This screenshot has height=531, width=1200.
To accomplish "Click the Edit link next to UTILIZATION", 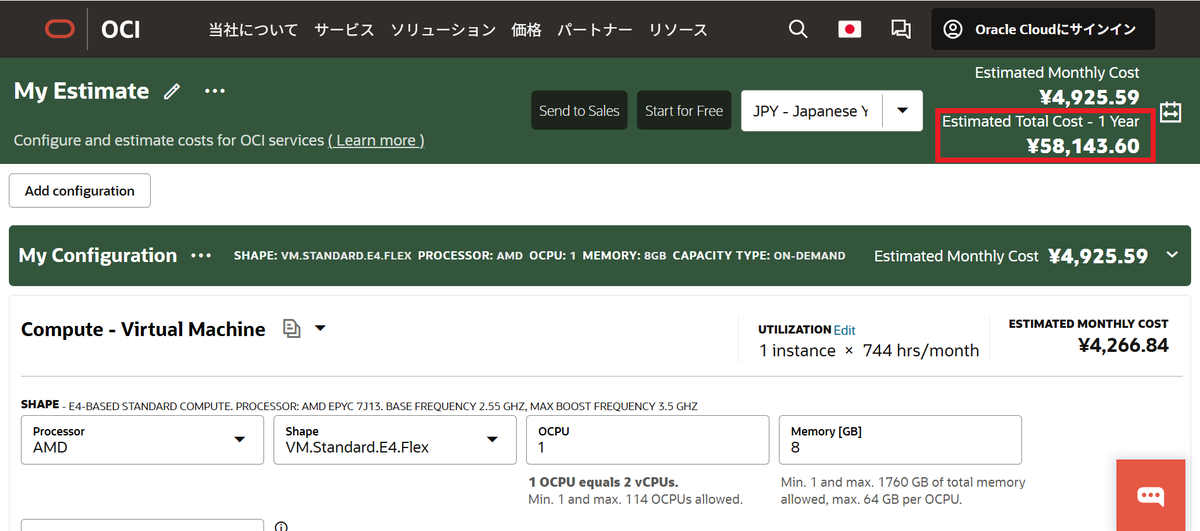I will pos(845,330).
